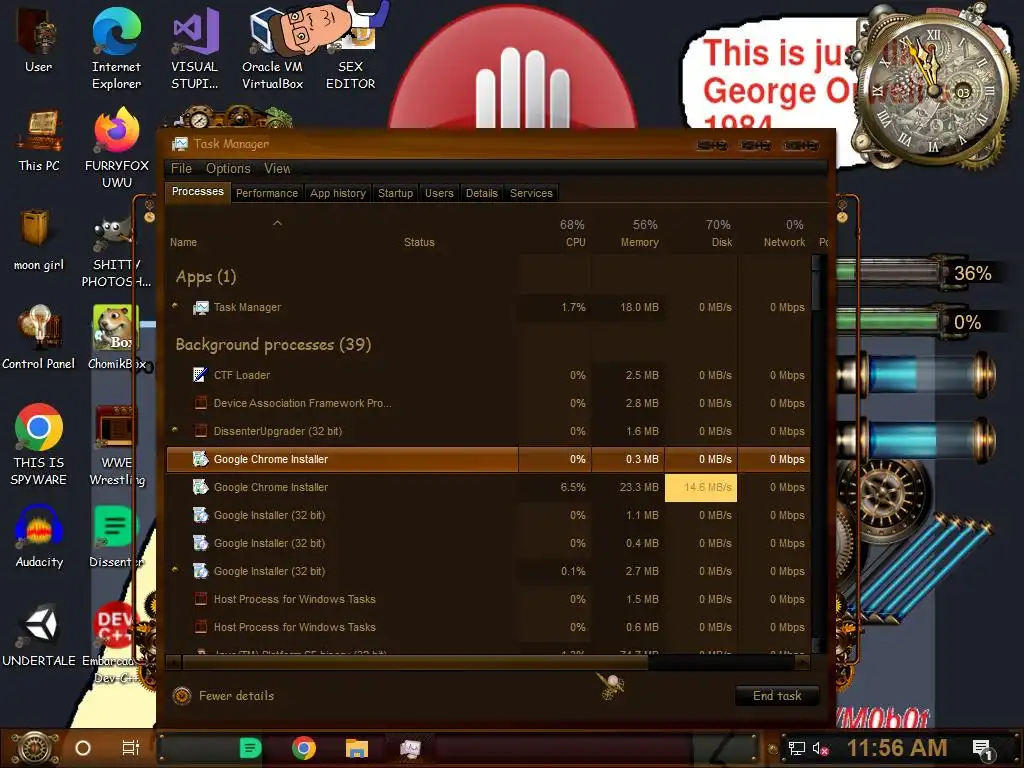The height and width of the screenshot is (768, 1024).
Task: Click the taskbar clock showing 11:56 AM
Action: coord(897,748)
